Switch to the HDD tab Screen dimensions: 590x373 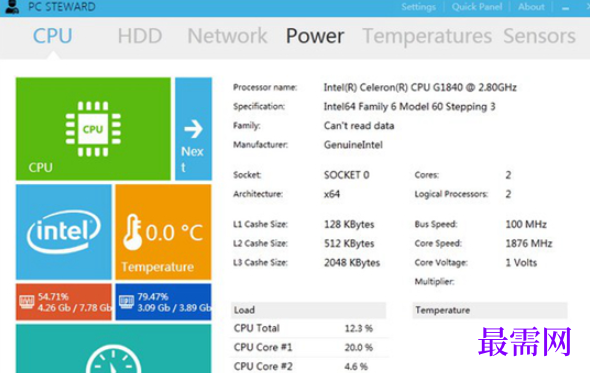[140, 36]
